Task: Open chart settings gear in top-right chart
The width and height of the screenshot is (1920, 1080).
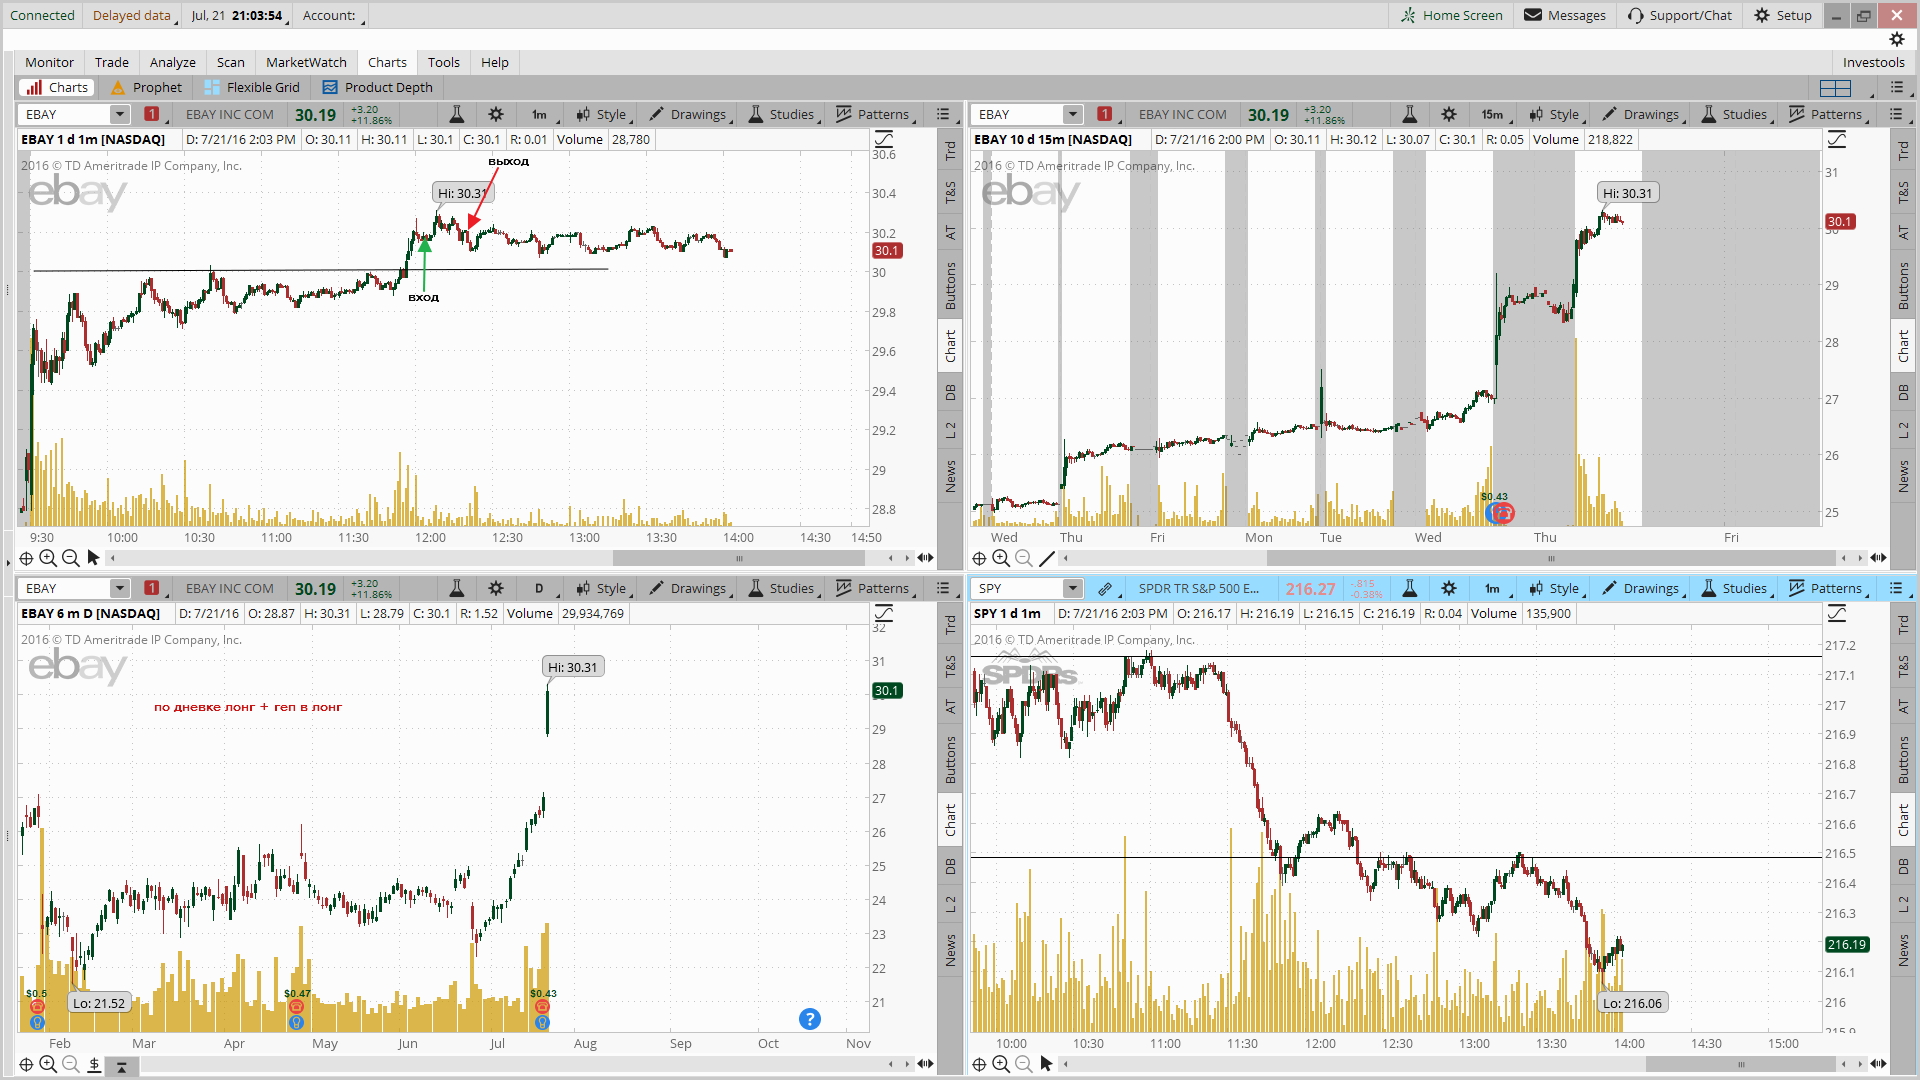Action: pos(1449,114)
